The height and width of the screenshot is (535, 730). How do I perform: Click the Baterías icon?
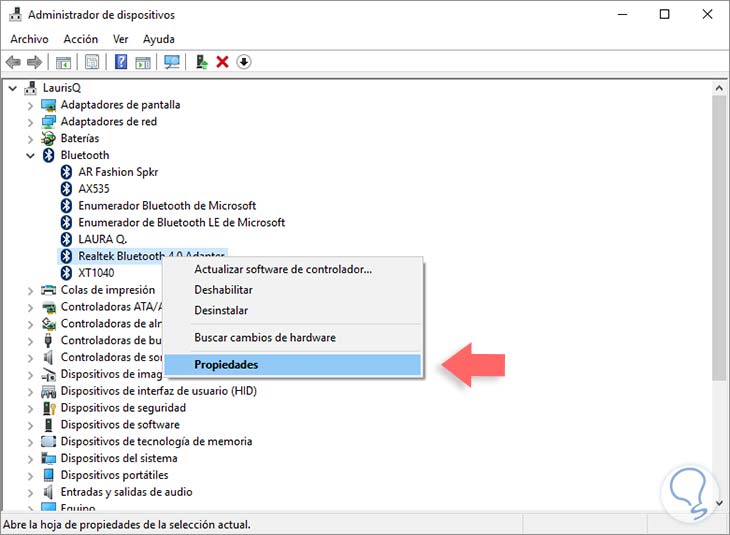48,138
